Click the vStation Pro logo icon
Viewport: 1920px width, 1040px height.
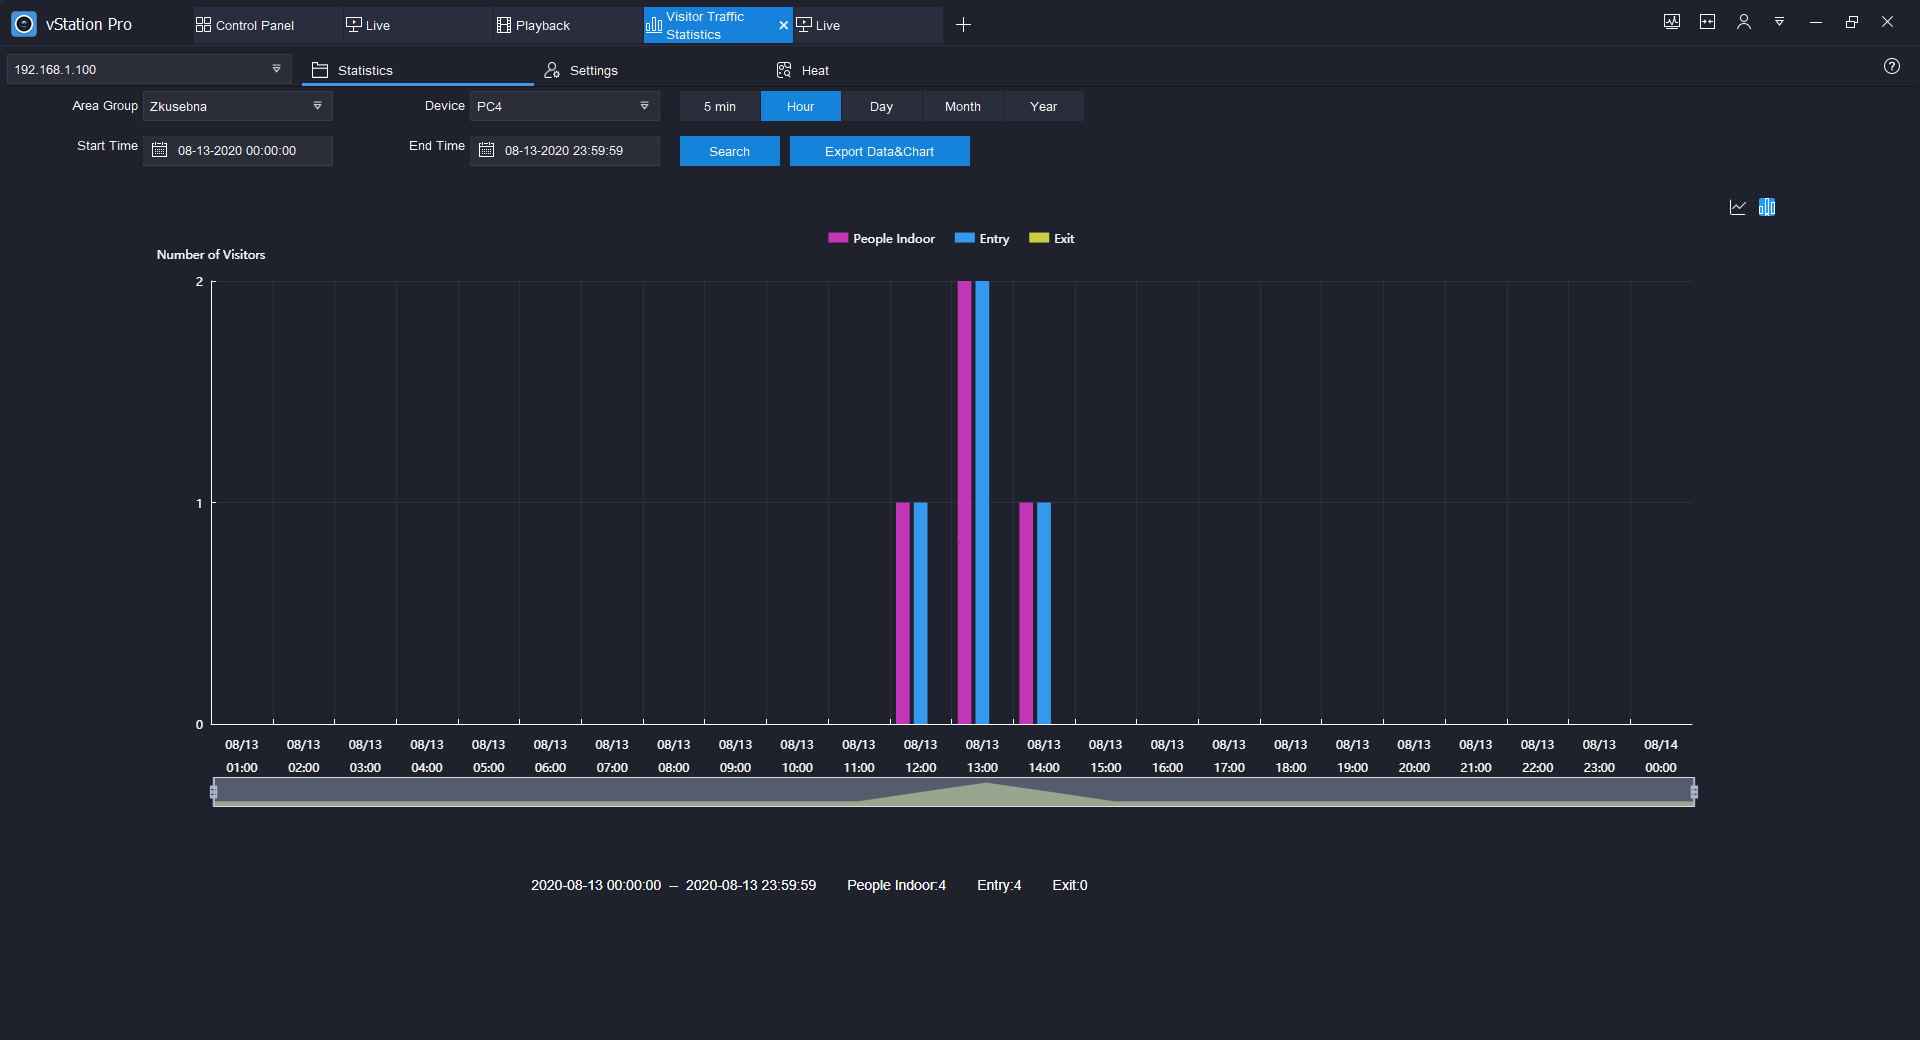coord(24,24)
